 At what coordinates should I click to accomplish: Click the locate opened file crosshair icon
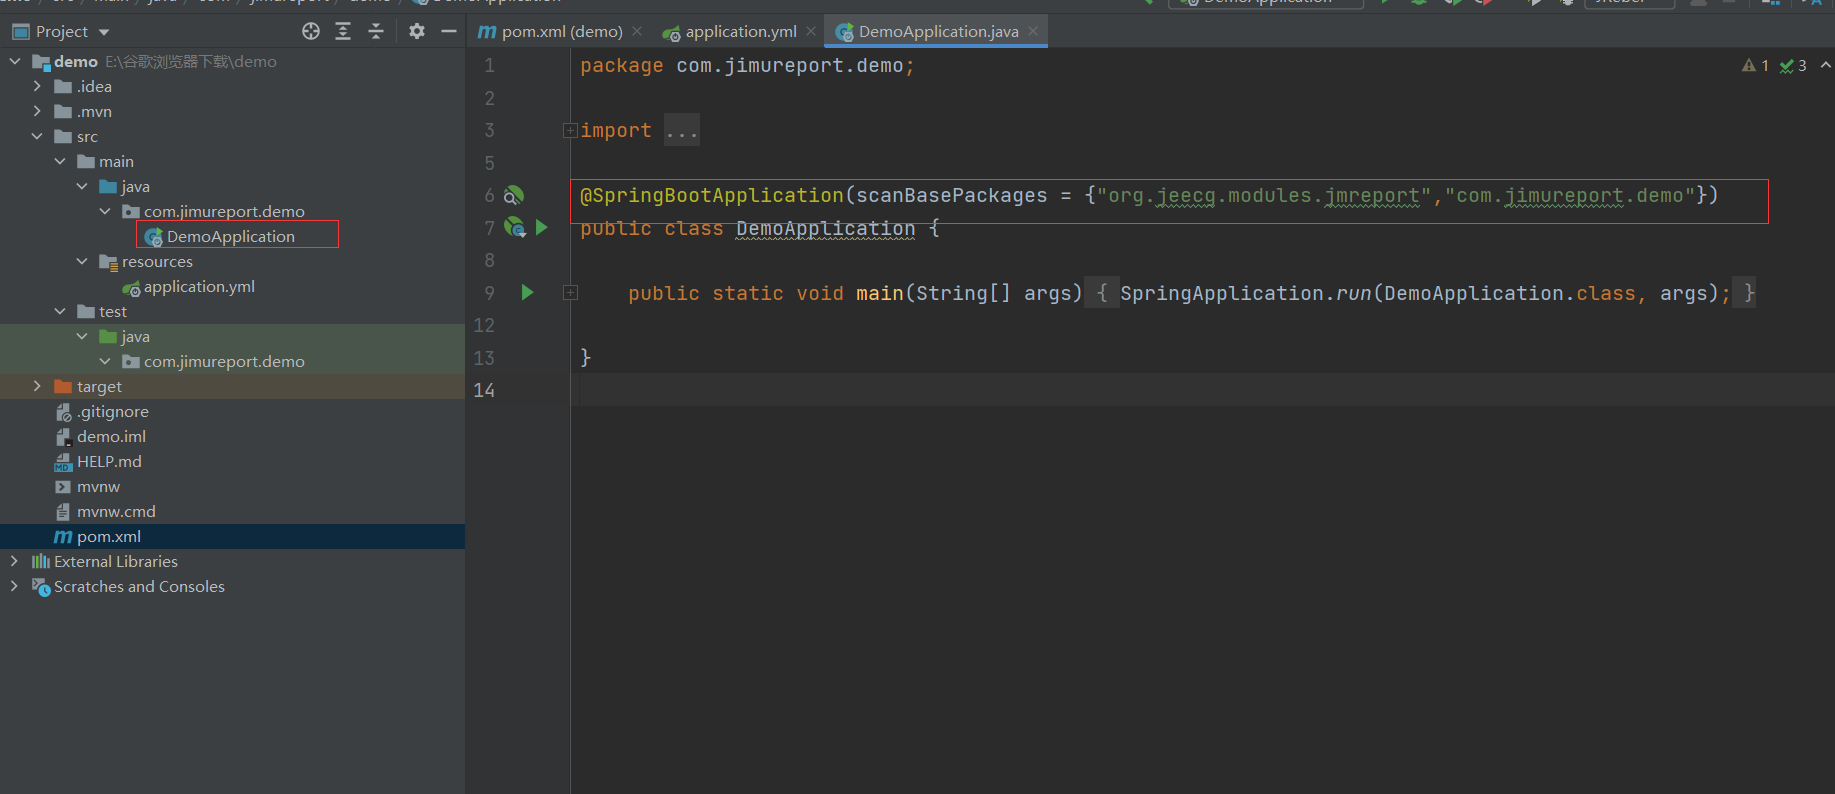tap(311, 32)
